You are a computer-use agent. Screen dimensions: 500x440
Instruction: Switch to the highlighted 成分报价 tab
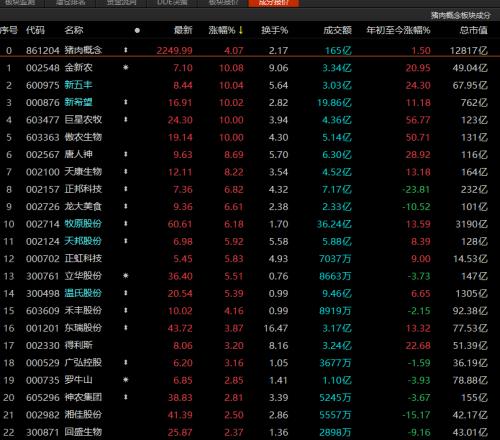(274, 3)
